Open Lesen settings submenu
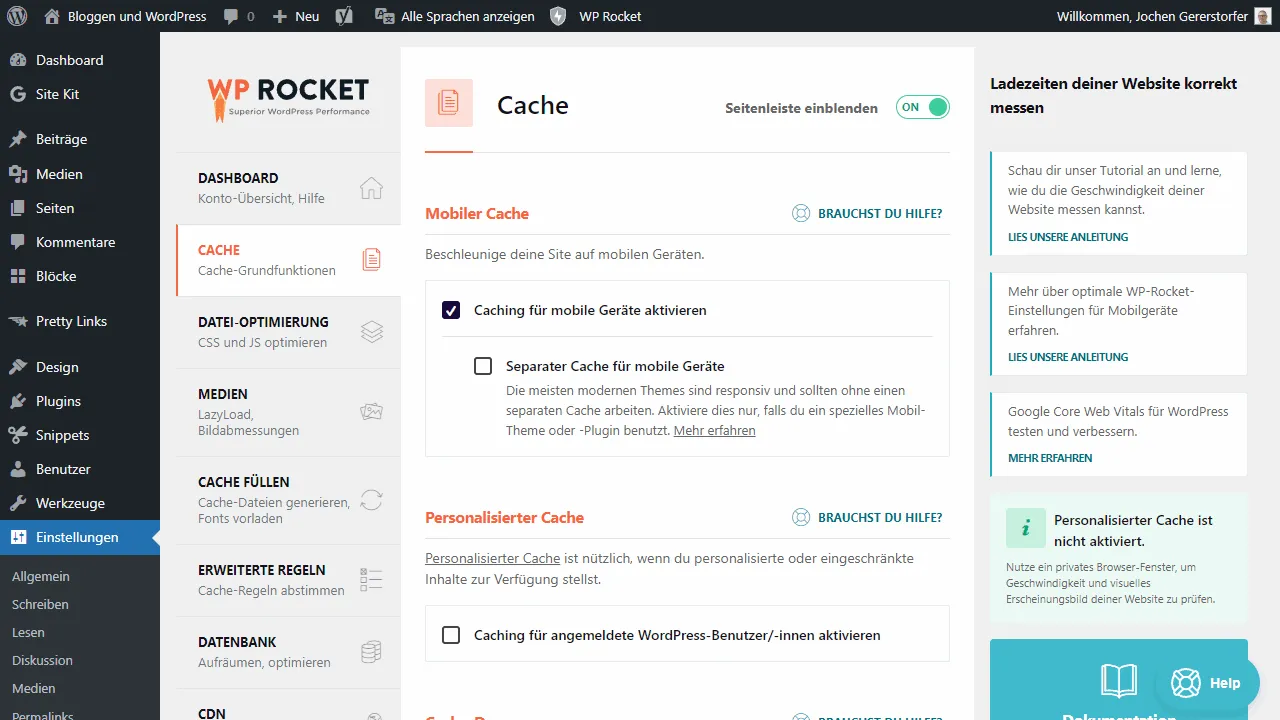1280x720 pixels. pyautogui.click(x=28, y=632)
